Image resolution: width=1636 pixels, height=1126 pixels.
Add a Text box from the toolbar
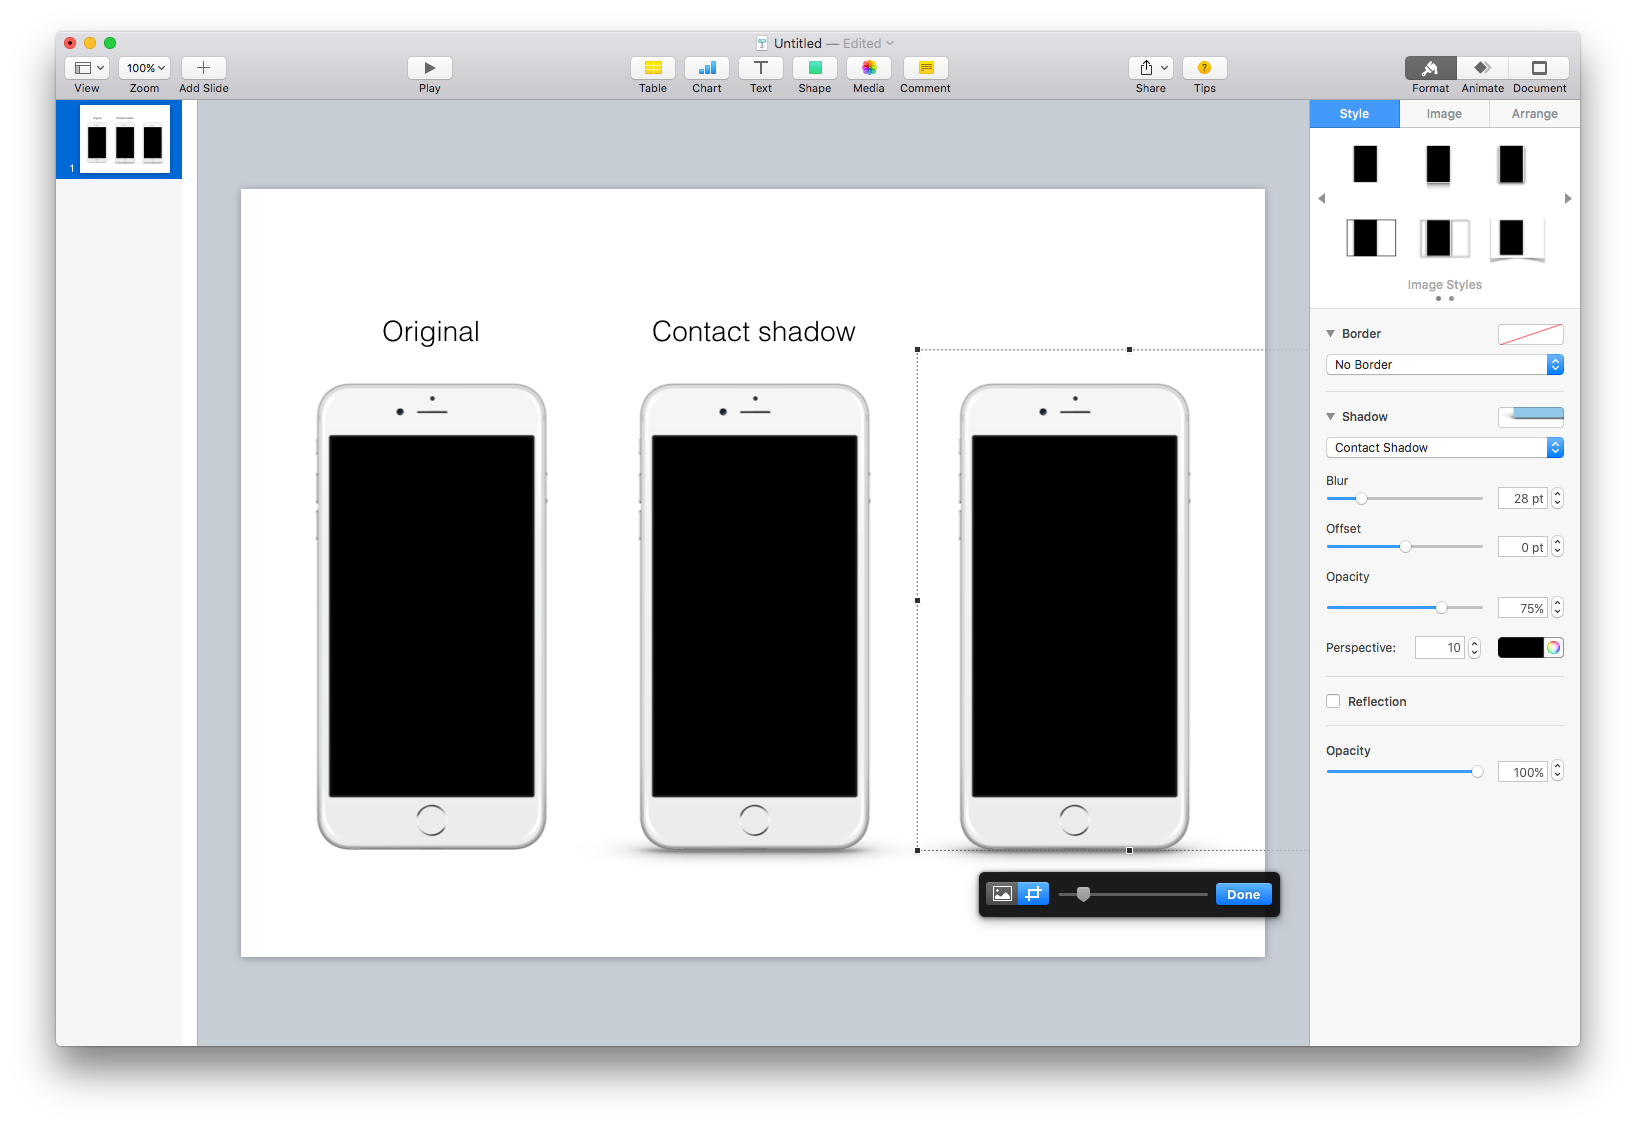point(761,70)
